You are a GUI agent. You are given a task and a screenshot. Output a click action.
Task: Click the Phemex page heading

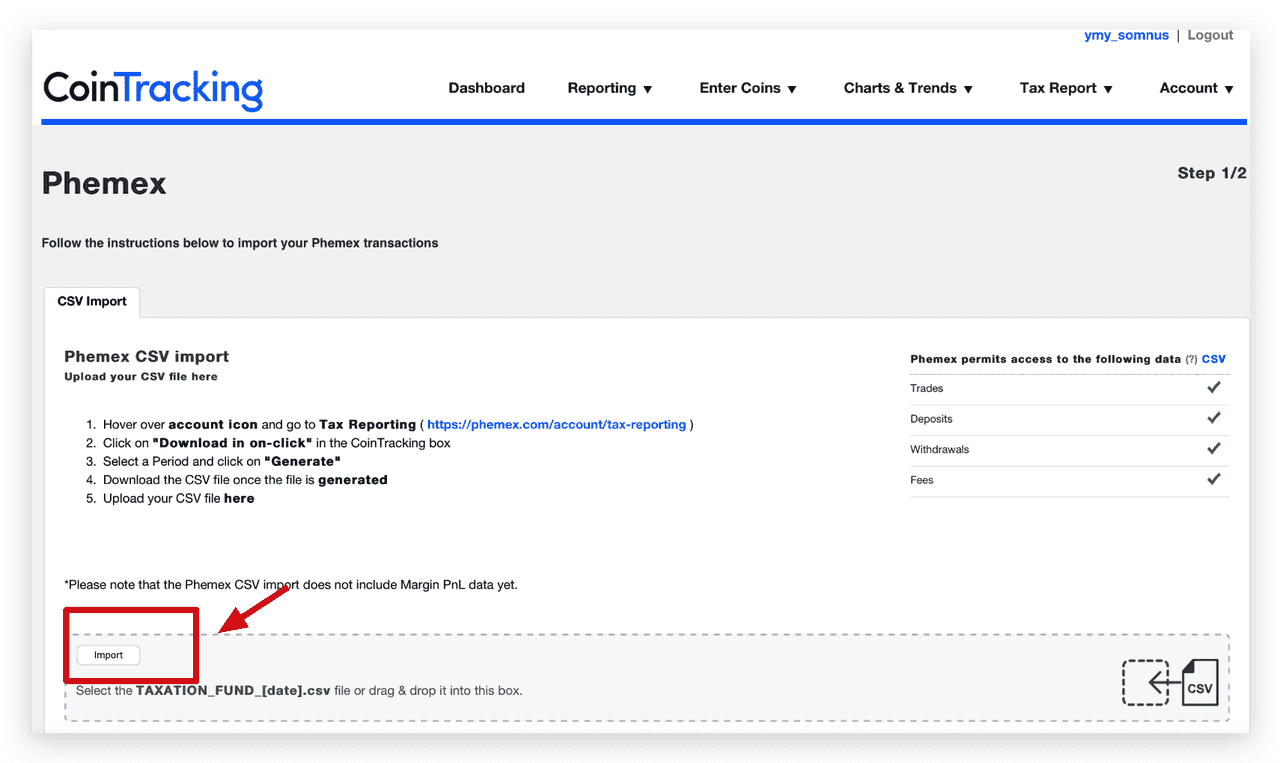tap(104, 184)
